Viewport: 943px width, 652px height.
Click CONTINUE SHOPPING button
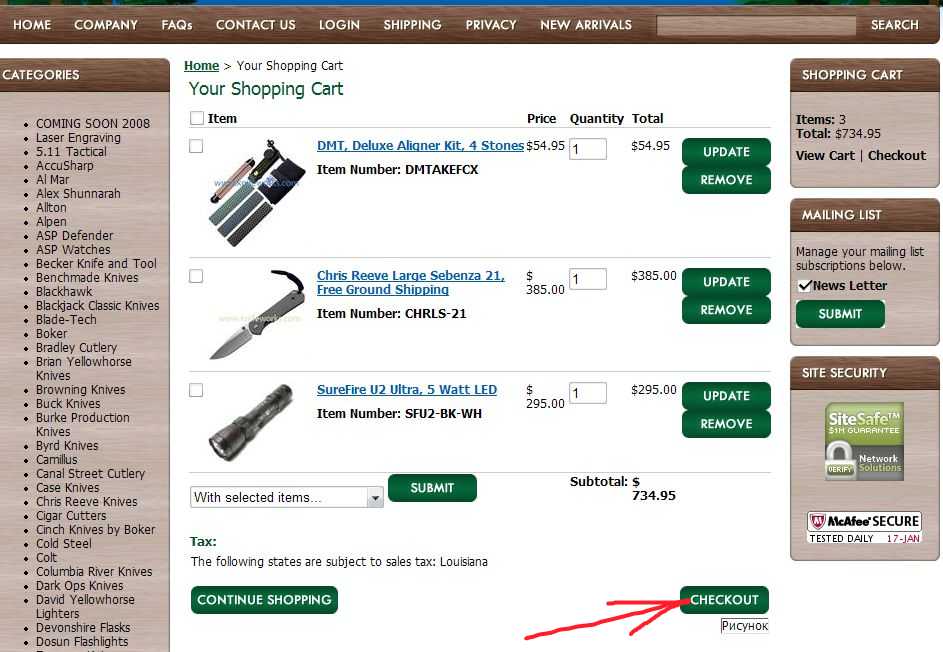[264, 600]
